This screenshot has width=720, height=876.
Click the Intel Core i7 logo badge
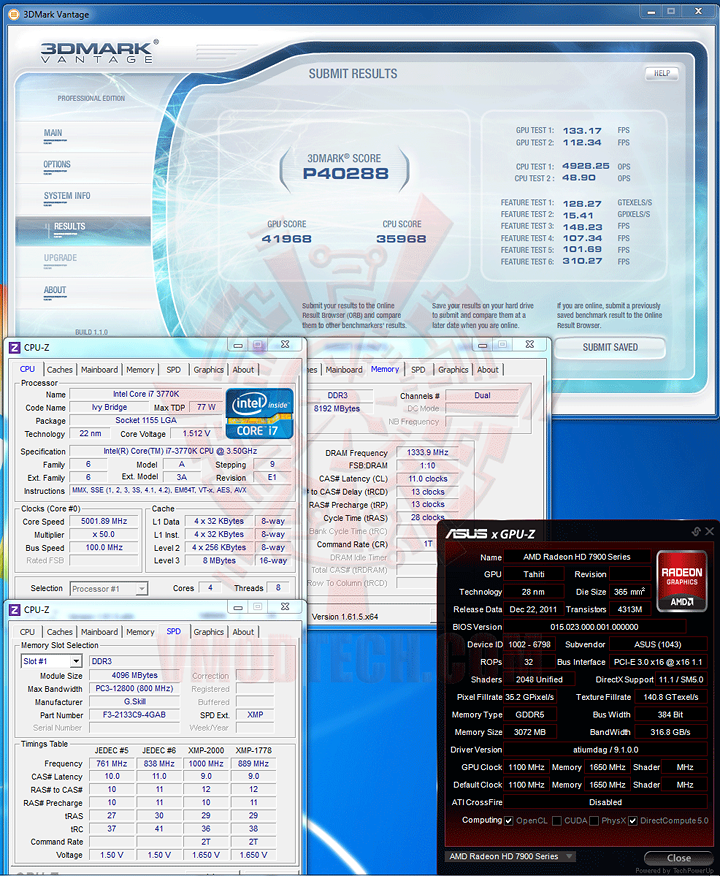tap(260, 414)
